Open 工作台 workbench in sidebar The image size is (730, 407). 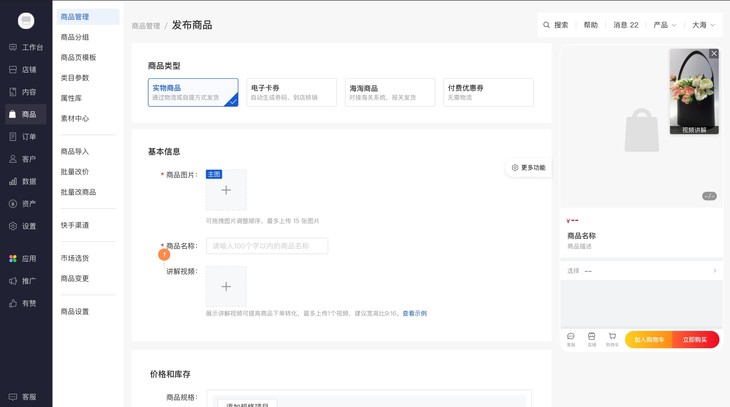coord(26,47)
